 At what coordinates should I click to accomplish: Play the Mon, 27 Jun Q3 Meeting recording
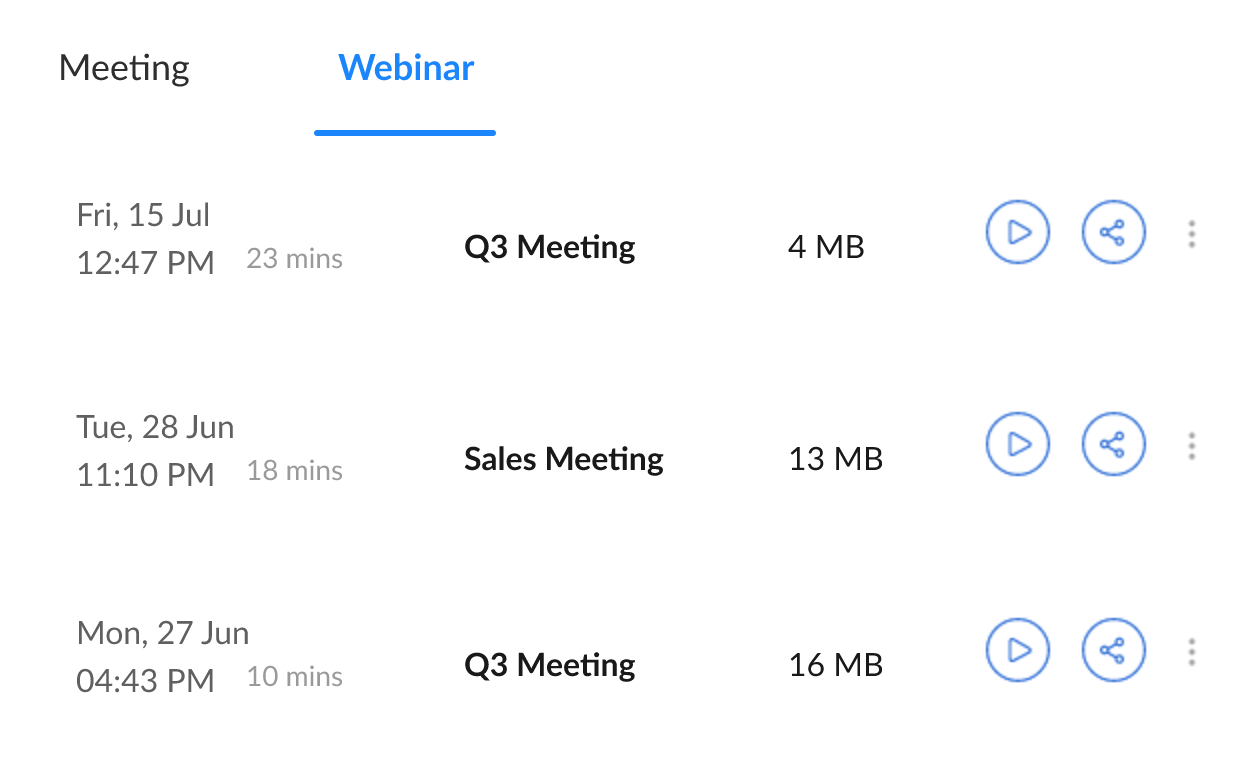point(1017,651)
